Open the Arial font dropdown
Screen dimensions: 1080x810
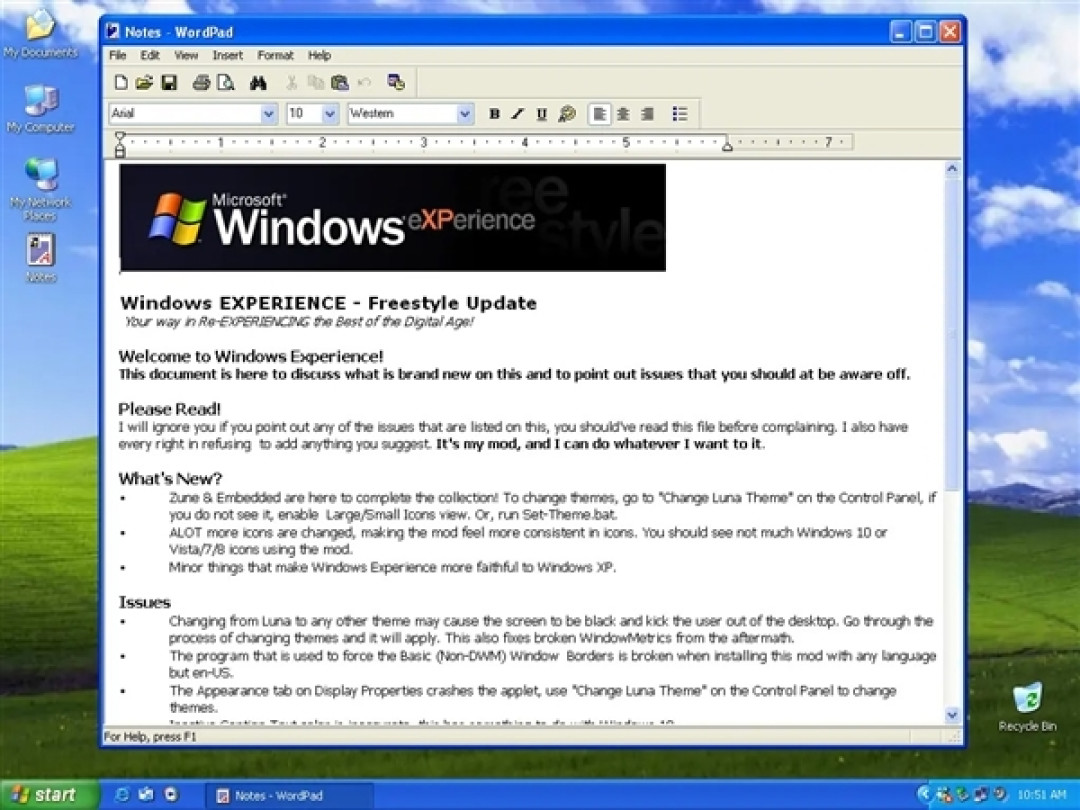(268, 113)
